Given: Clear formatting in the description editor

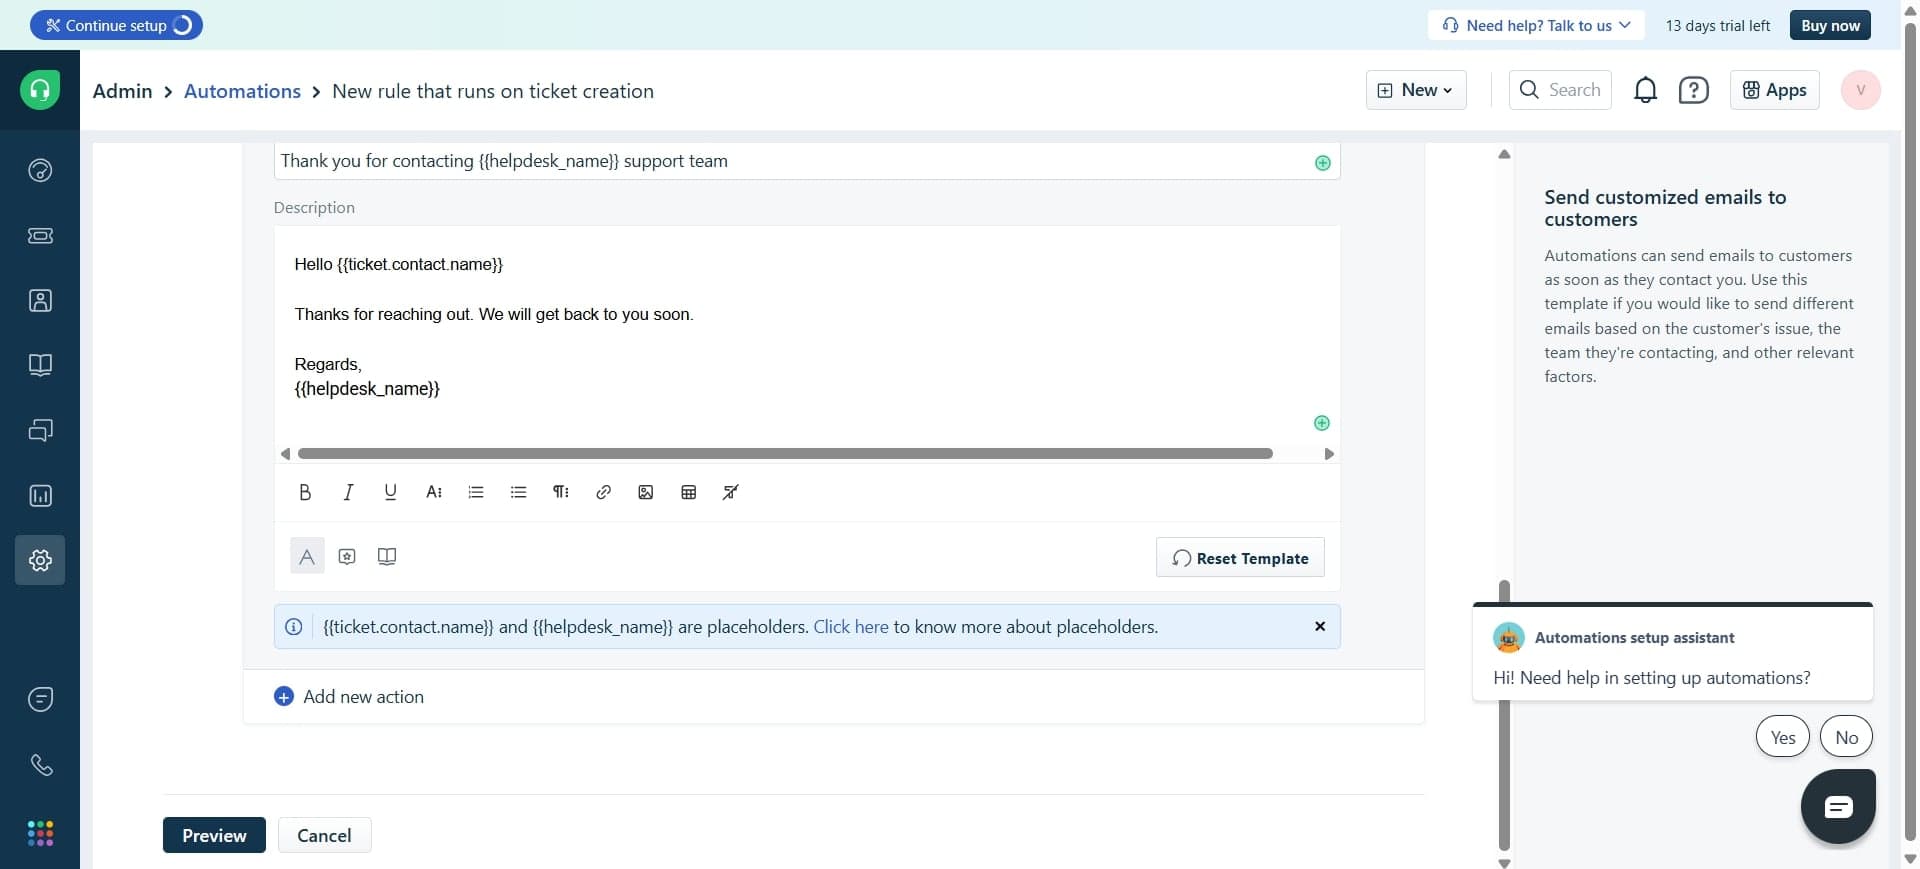Looking at the screenshot, I should pyautogui.click(x=731, y=492).
